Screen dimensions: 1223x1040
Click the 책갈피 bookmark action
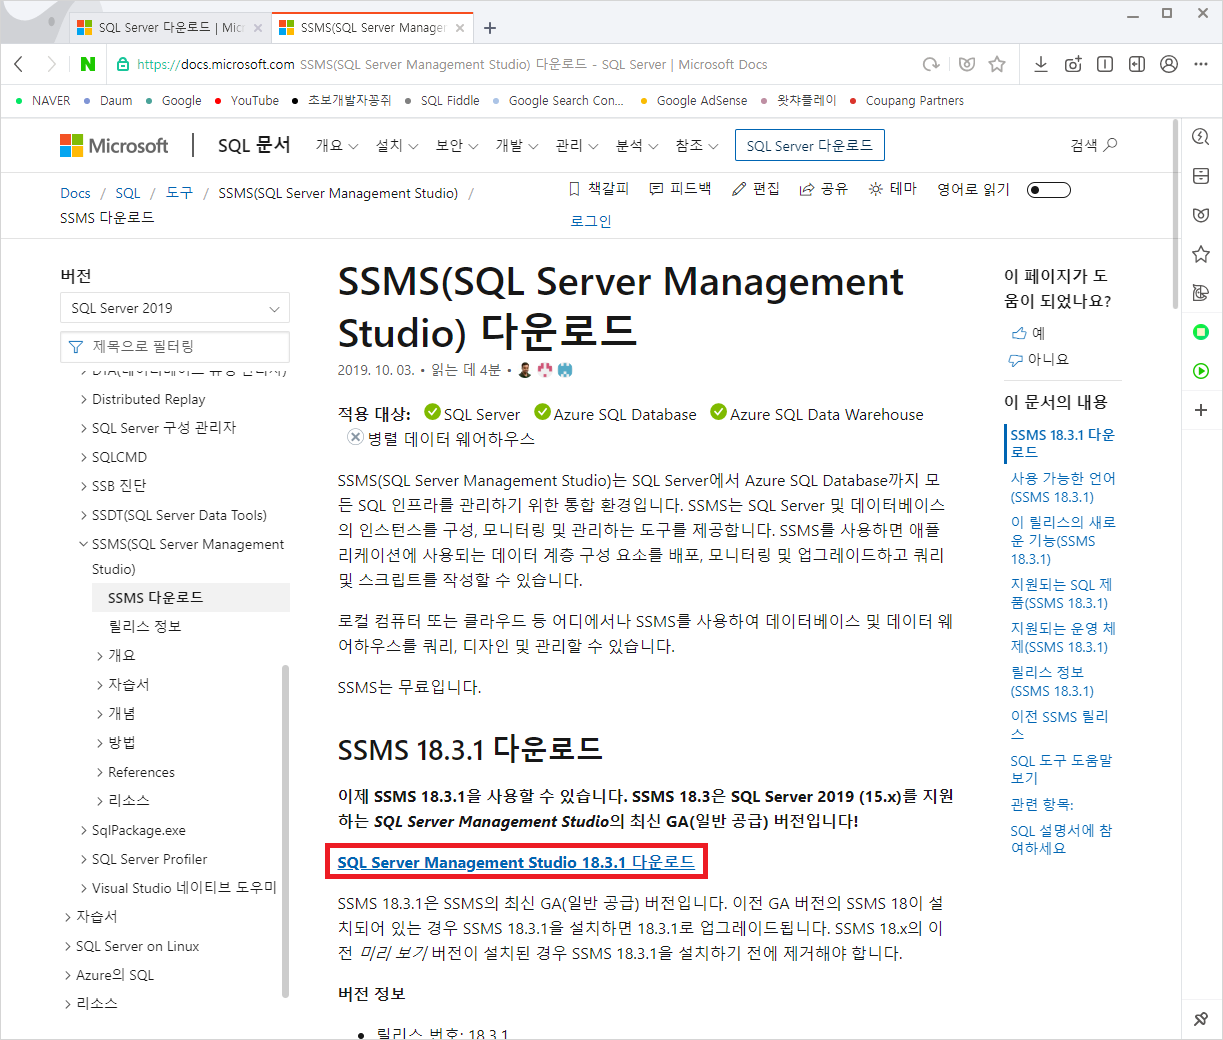coord(598,188)
